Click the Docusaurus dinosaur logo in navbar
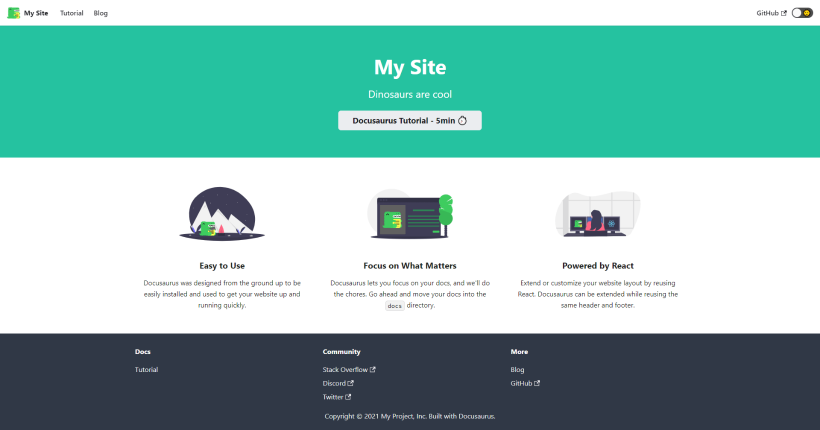820x430 pixels. coord(13,13)
